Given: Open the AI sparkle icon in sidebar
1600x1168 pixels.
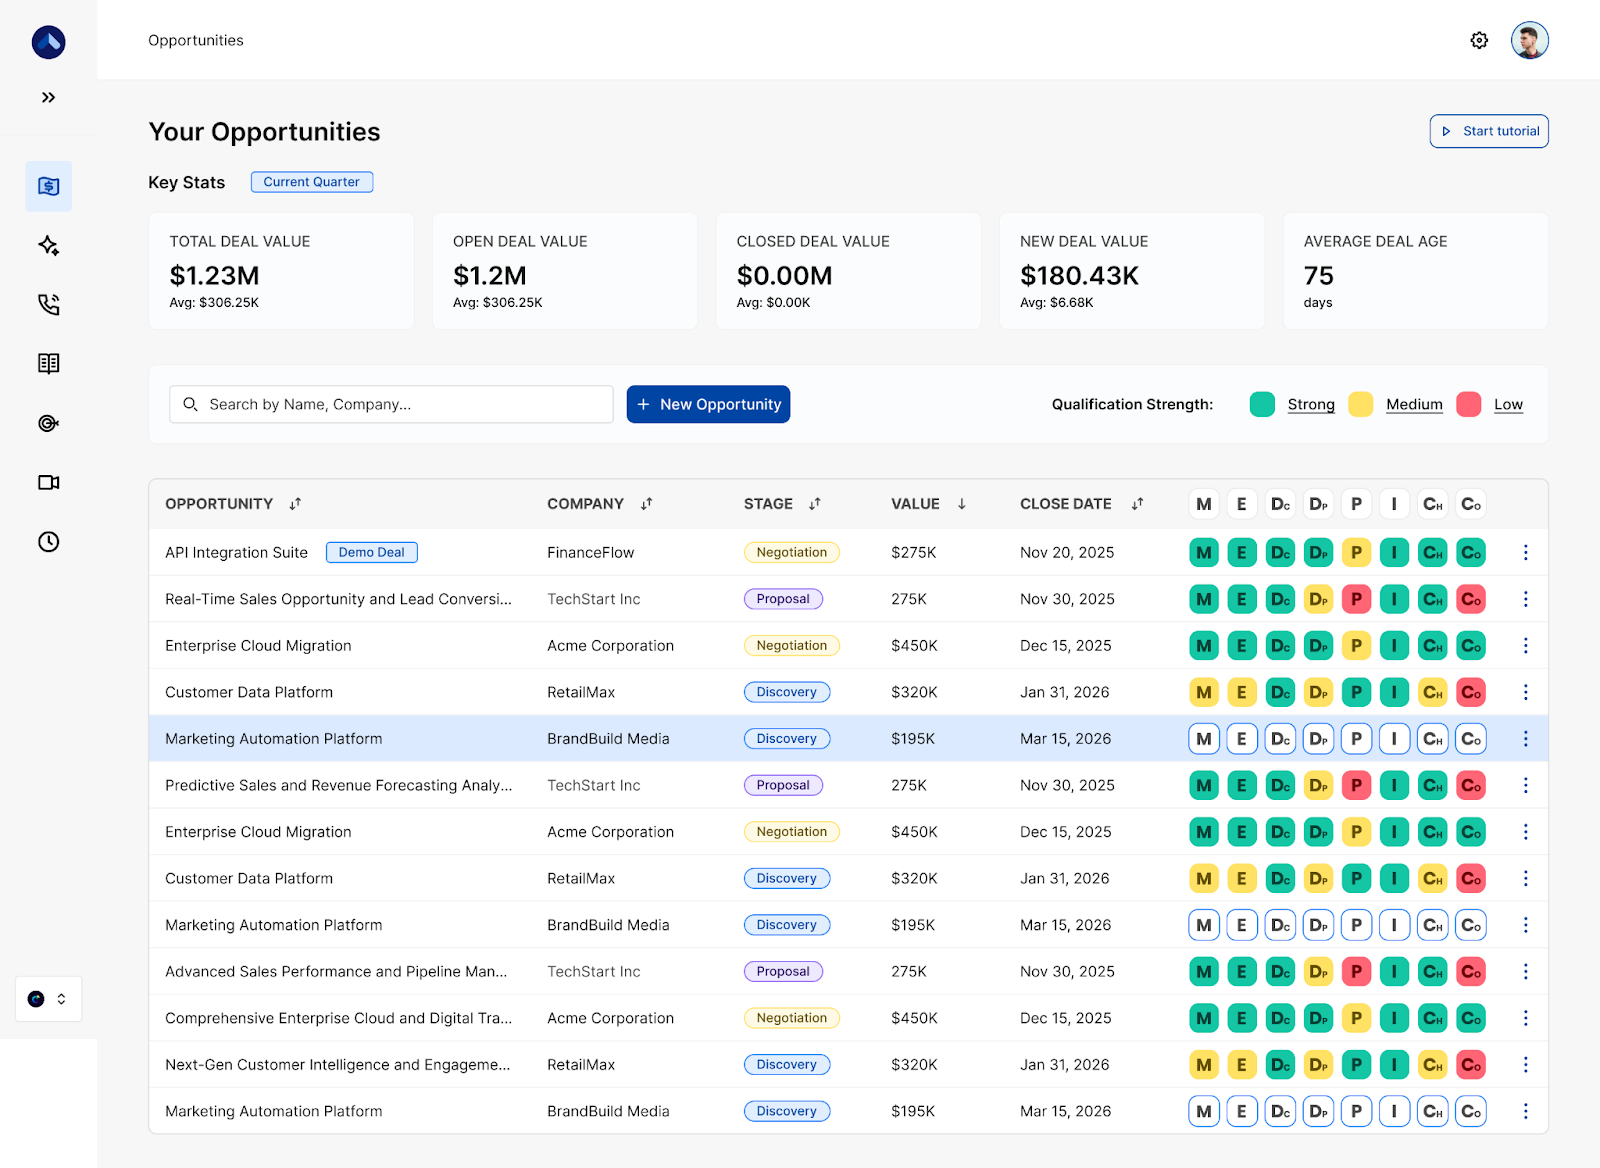Looking at the screenshot, I should pyautogui.click(x=48, y=246).
